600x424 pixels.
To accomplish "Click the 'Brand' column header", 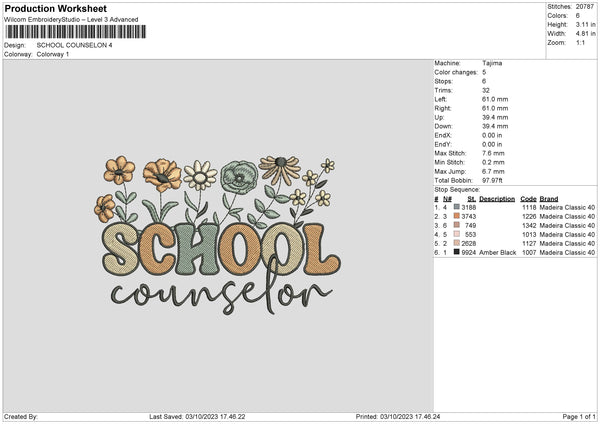I will coord(549,199).
